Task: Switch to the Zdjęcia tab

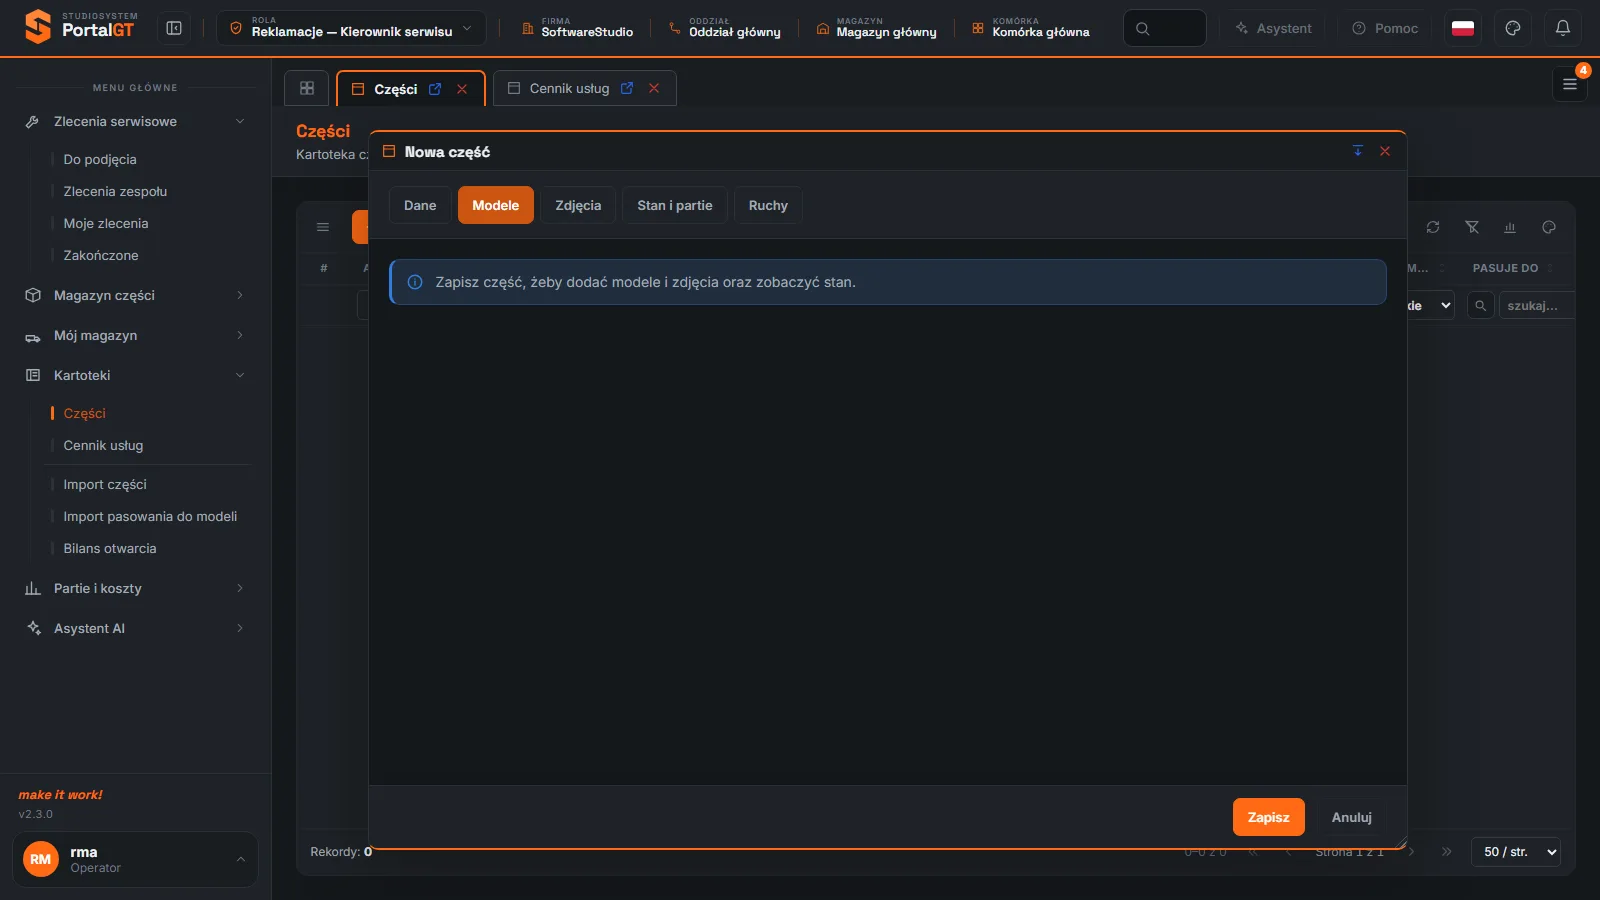Action: click(x=578, y=205)
